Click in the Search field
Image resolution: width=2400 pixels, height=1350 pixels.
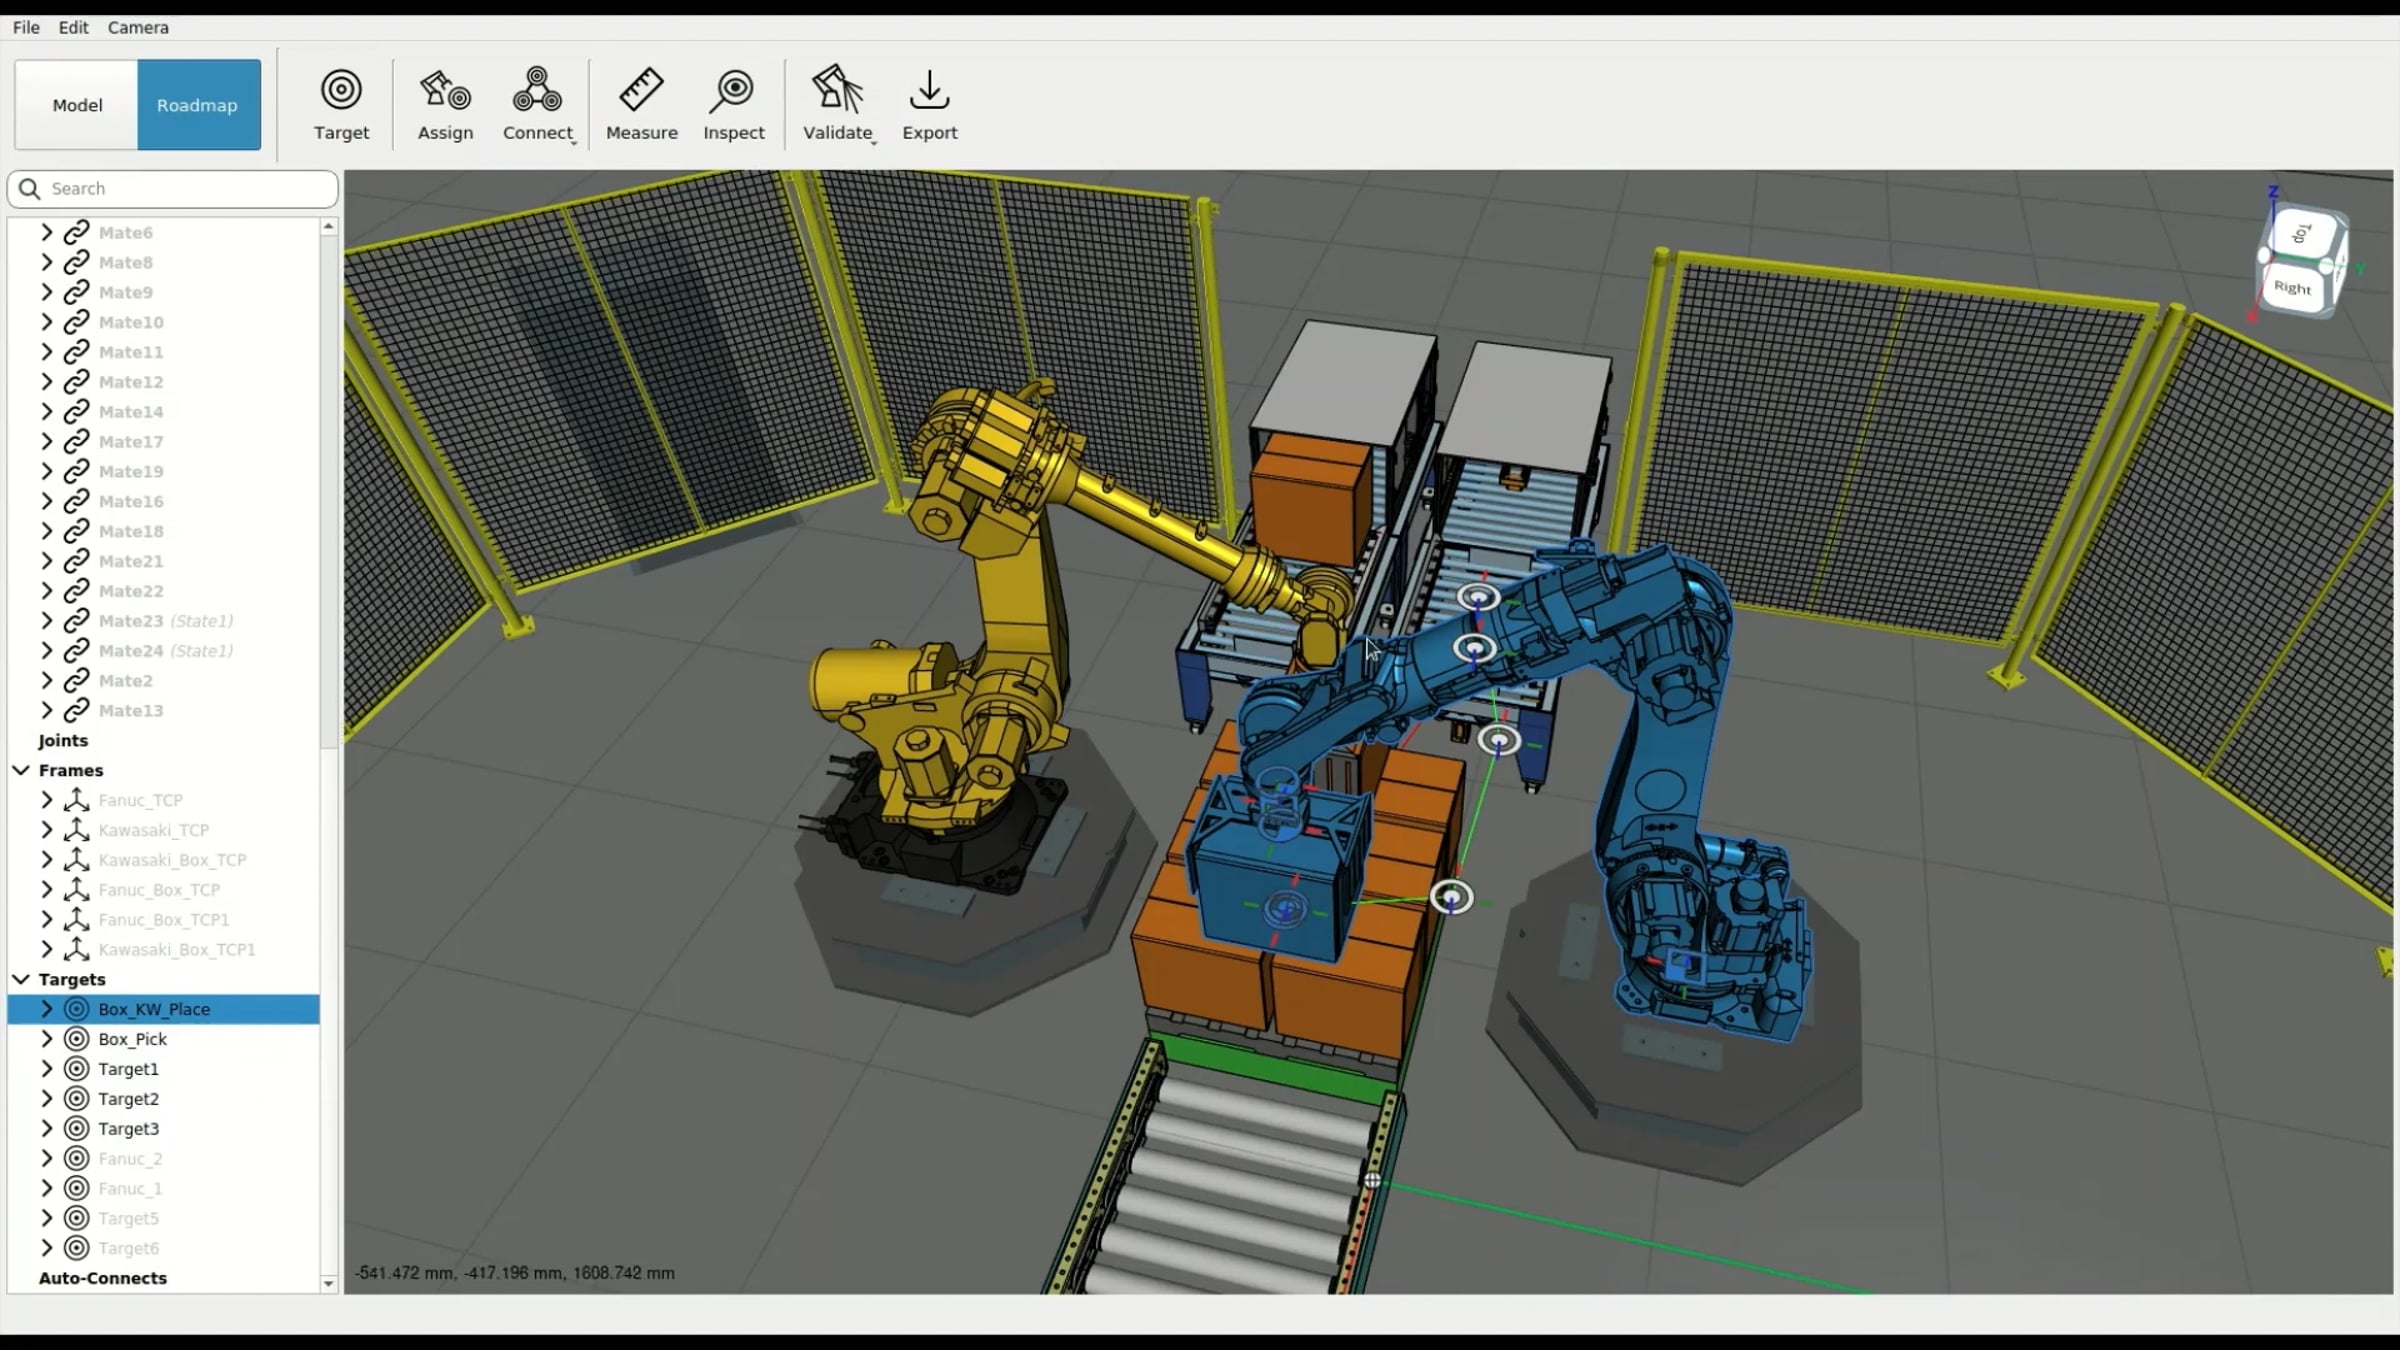(x=185, y=189)
